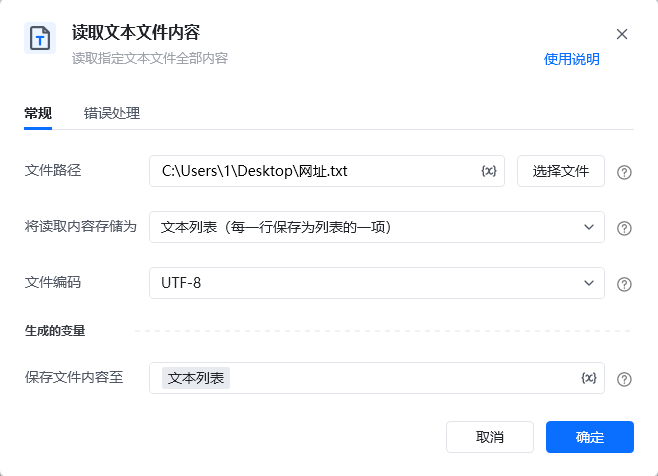Screen dimensions: 658x476
Task: Show help for 文件路径
Action: point(624,172)
